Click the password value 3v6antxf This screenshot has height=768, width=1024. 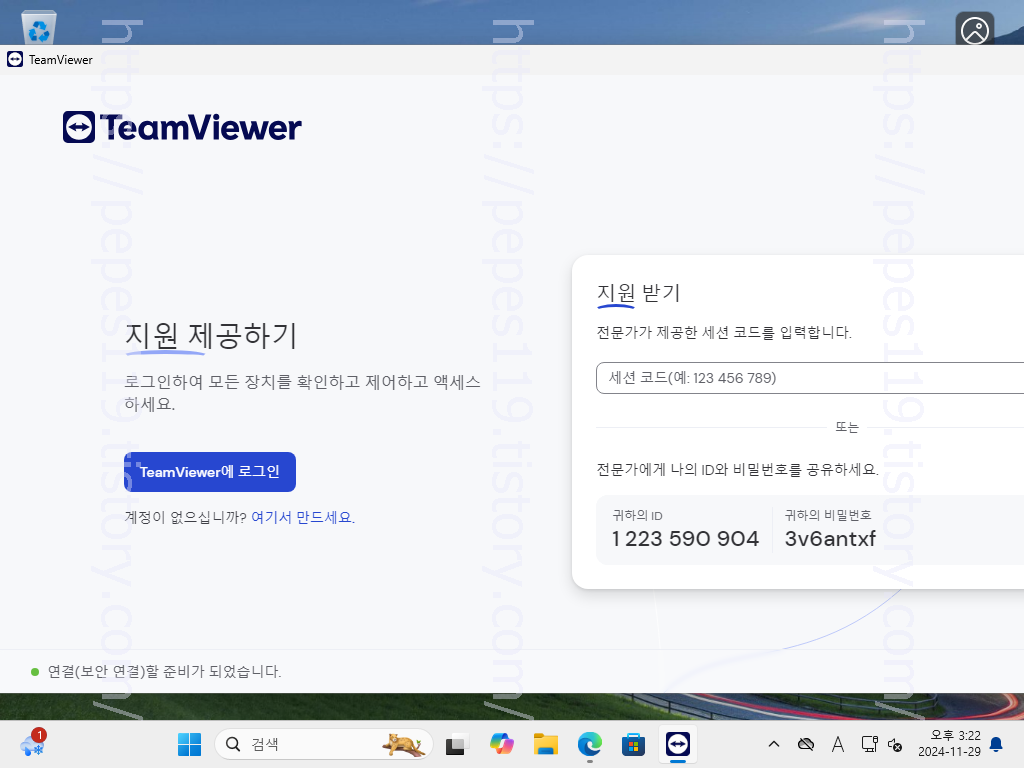[830, 539]
